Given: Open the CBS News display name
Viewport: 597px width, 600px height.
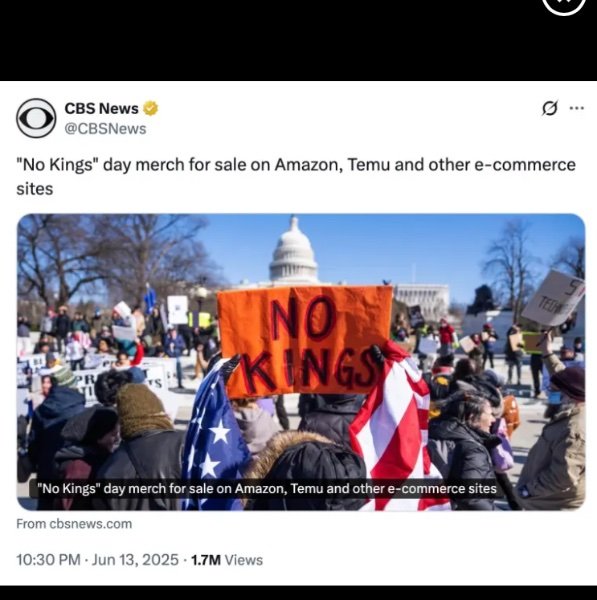Looking at the screenshot, I should coord(101,108).
